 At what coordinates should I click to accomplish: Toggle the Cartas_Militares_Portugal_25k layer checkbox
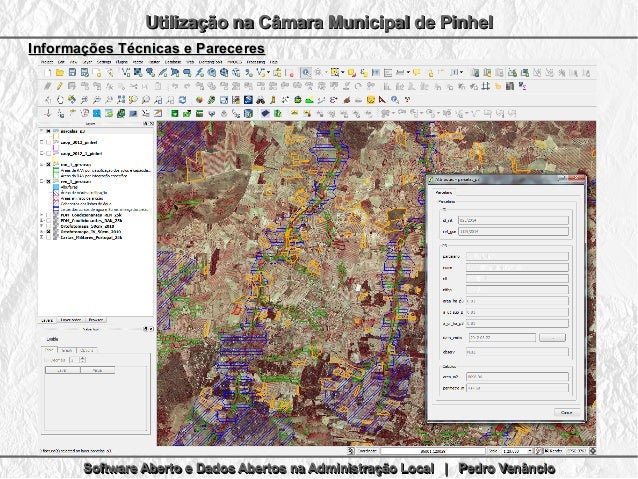pyautogui.click(x=46, y=239)
